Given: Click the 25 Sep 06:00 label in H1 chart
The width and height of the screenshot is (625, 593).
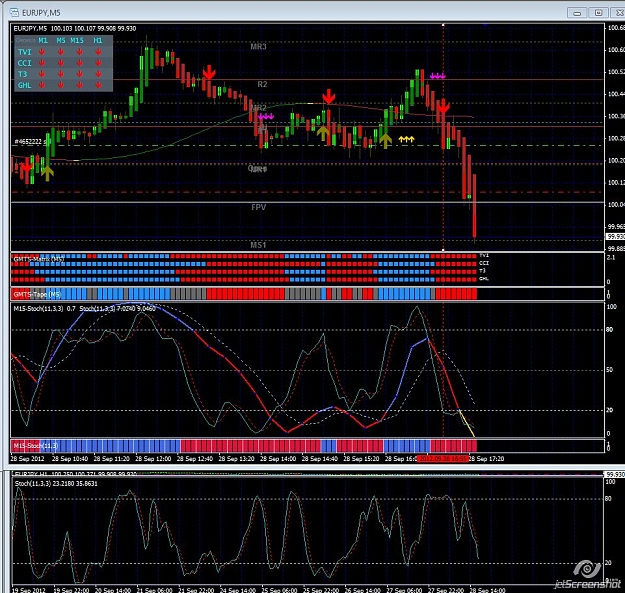Looking at the screenshot, I should [x=279, y=590].
